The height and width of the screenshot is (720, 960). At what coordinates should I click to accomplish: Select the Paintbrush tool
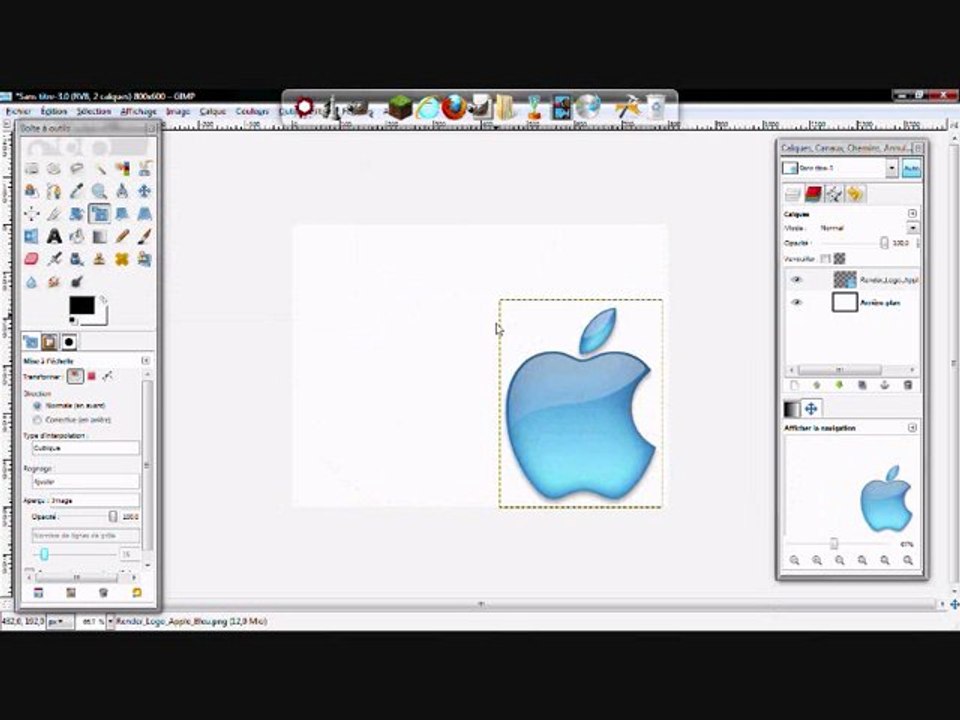144,236
